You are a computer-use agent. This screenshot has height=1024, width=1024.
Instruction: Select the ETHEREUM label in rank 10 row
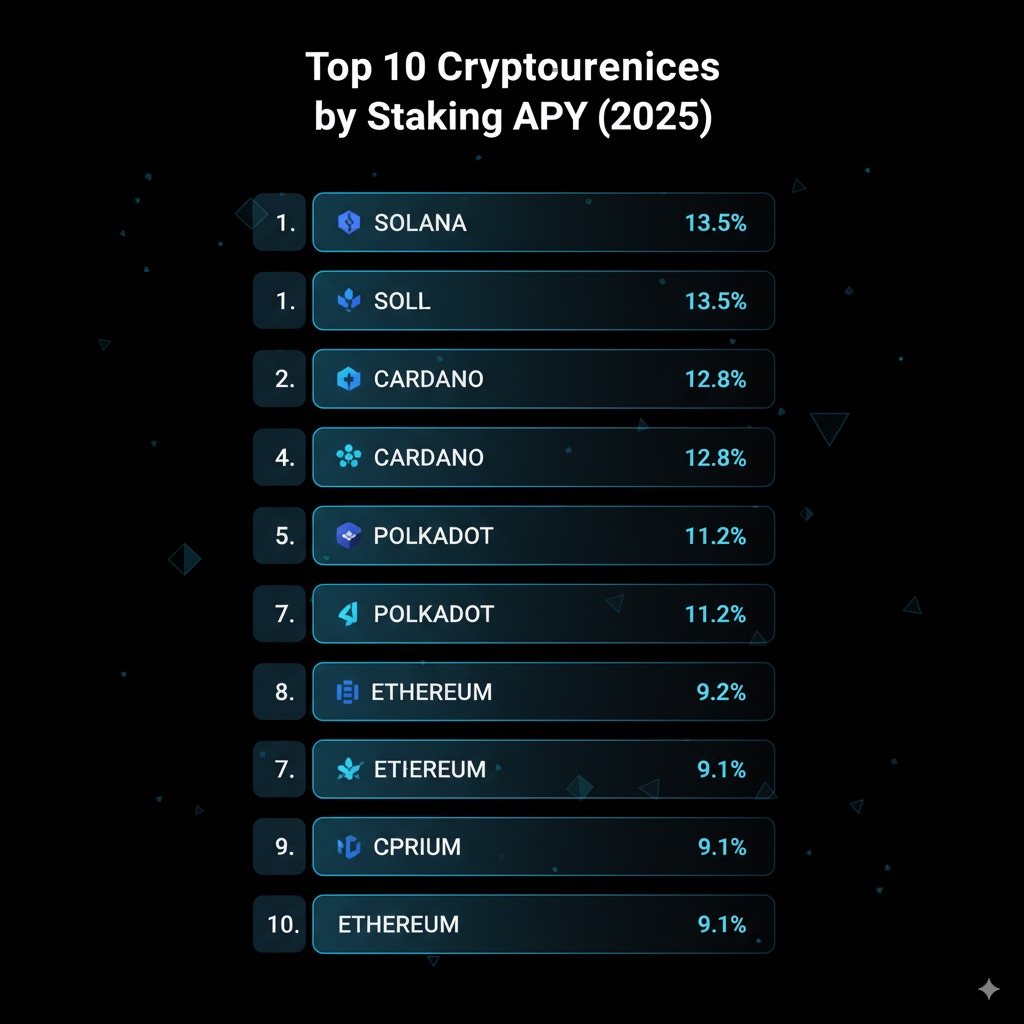tap(398, 925)
